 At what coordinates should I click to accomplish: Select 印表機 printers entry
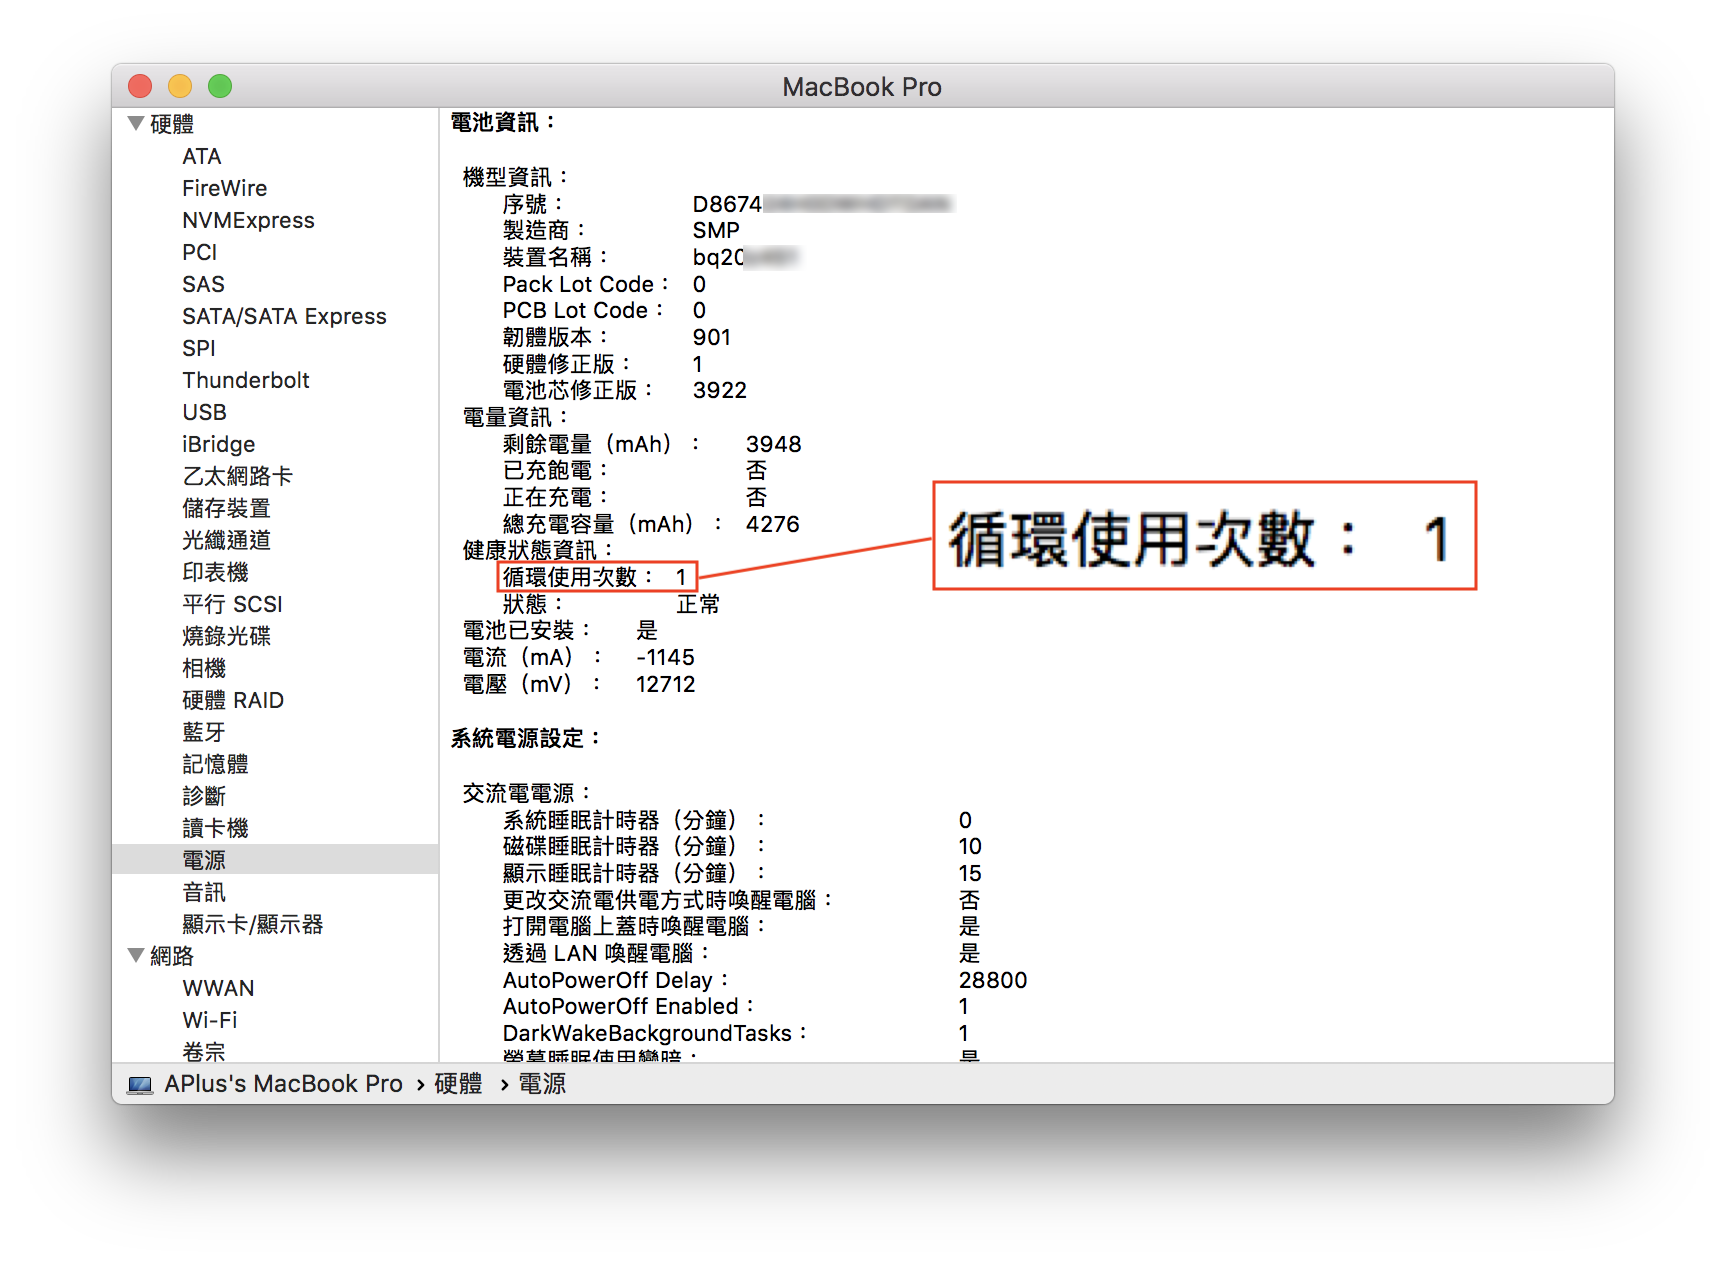215,572
